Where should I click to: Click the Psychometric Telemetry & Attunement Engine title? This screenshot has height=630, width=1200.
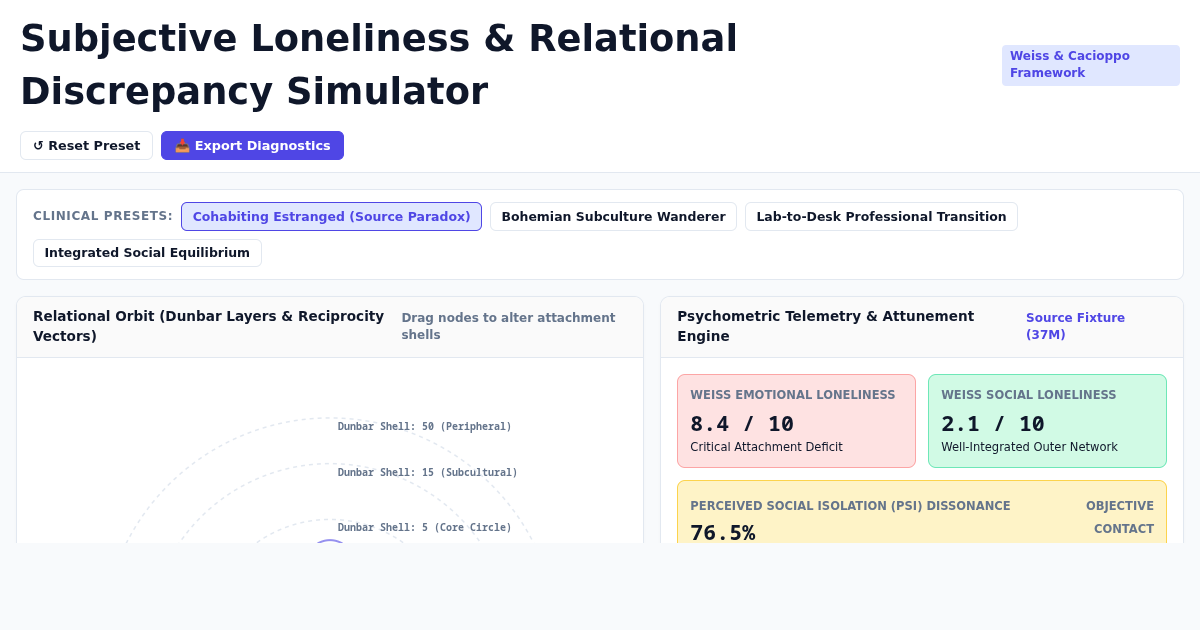point(825,326)
